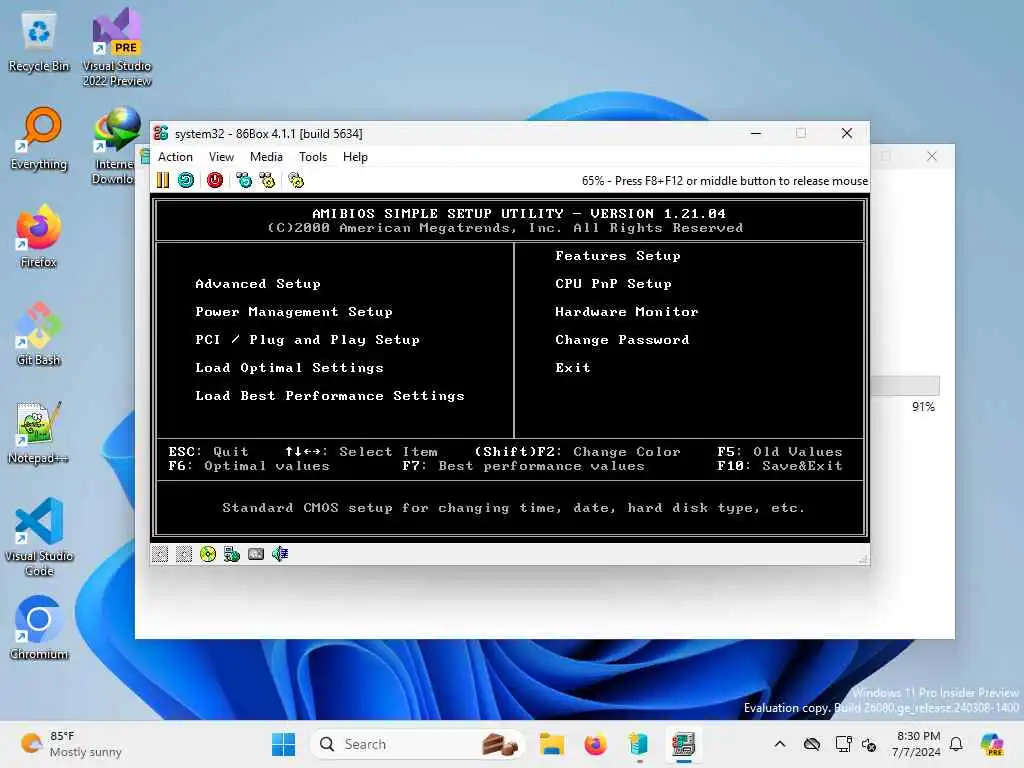This screenshot has width=1024, height=768.
Task: Click the taskbar Search box
Action: (x=418, y=744)
